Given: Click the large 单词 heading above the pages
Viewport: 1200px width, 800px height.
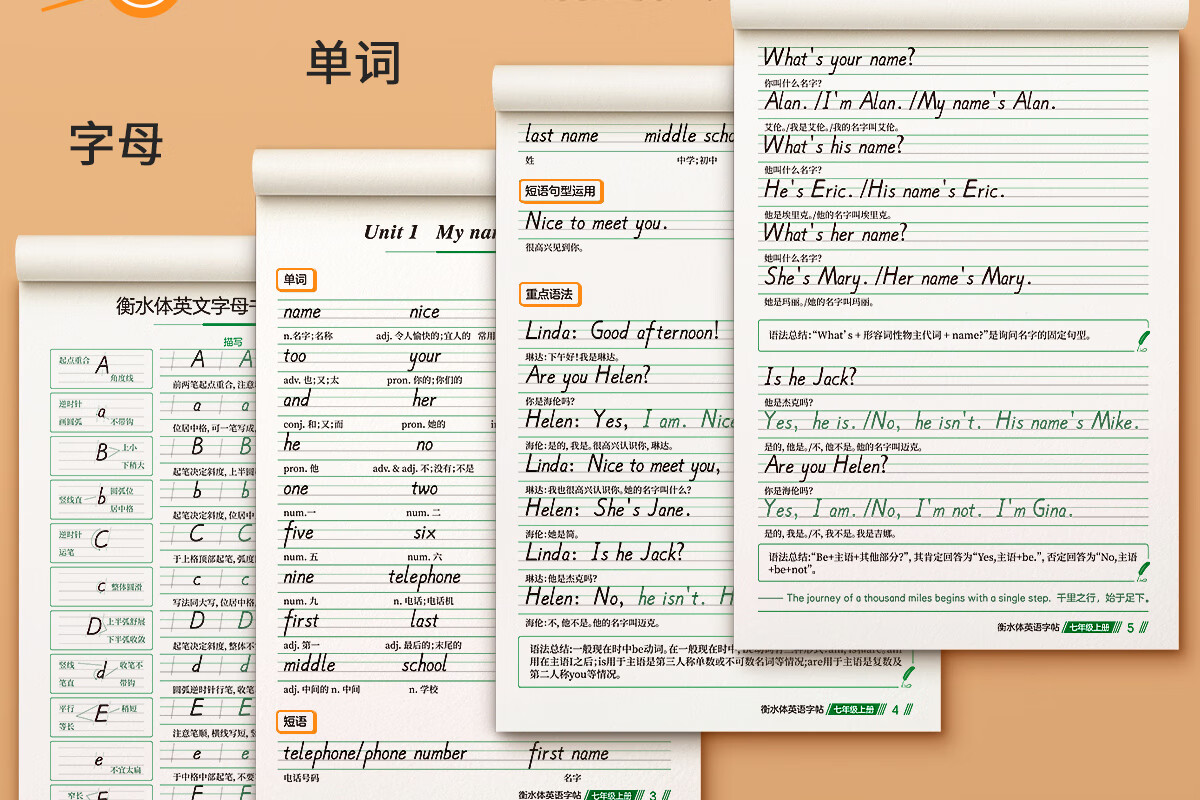Looking at the screenshot, I should pyautogui.click(x=353, y=62).
